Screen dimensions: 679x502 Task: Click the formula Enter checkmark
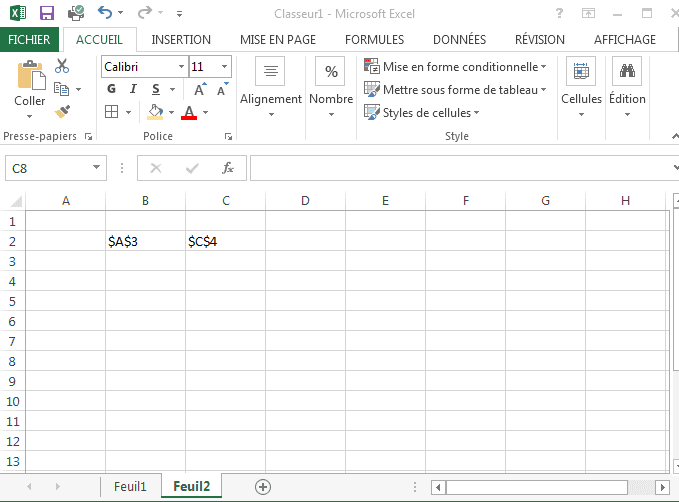pos(192,168)
